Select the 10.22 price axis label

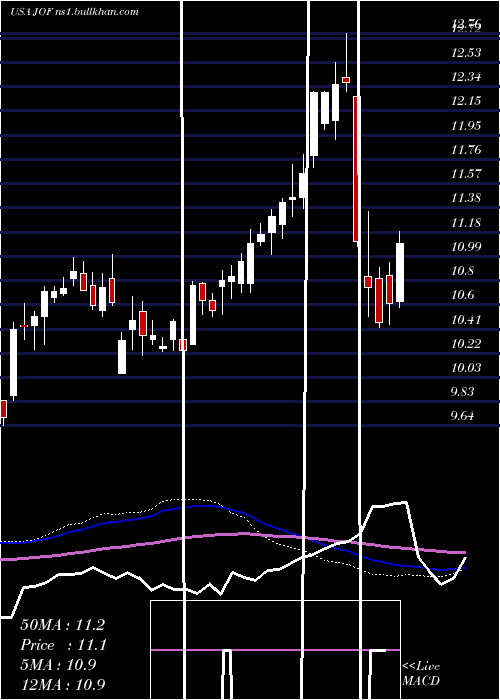(466, 343)
